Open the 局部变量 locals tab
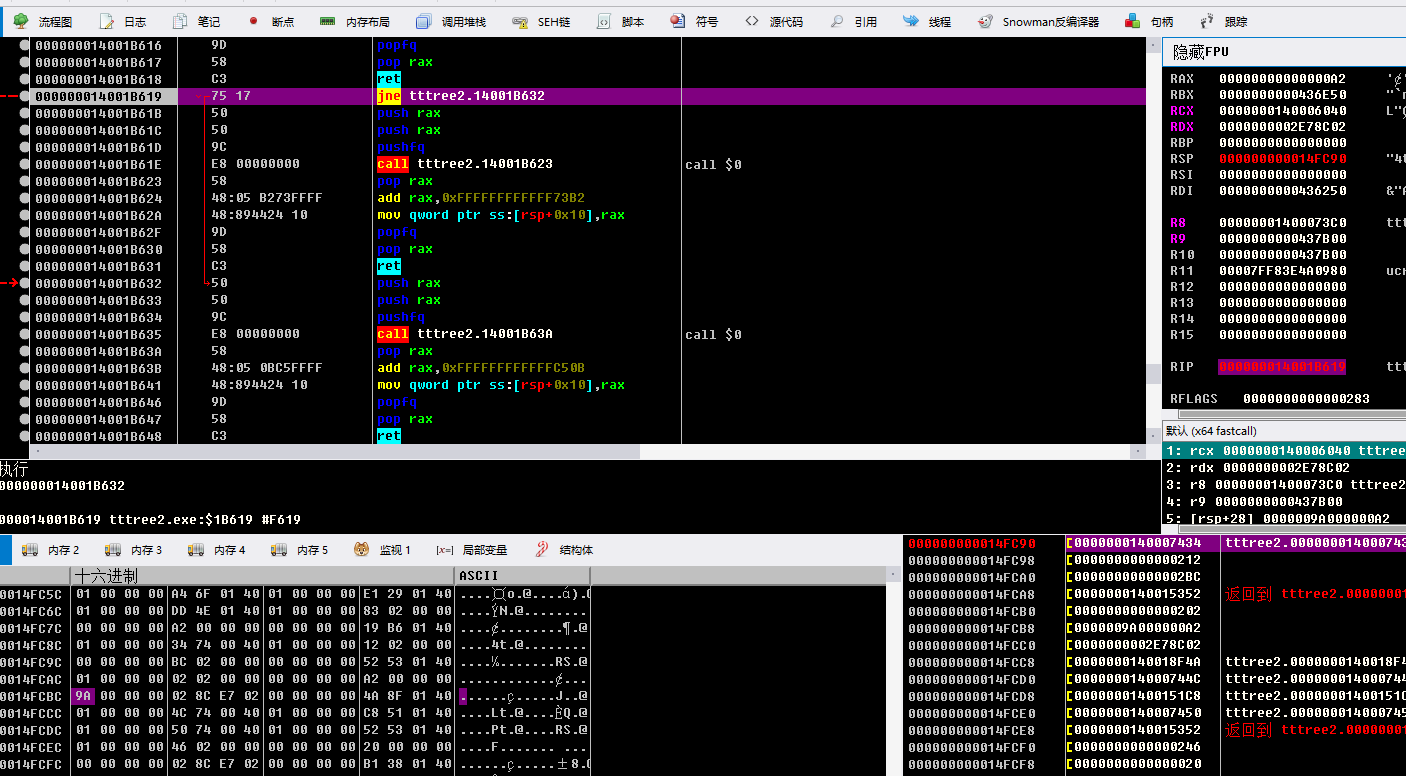 click(x=472, y=550)
